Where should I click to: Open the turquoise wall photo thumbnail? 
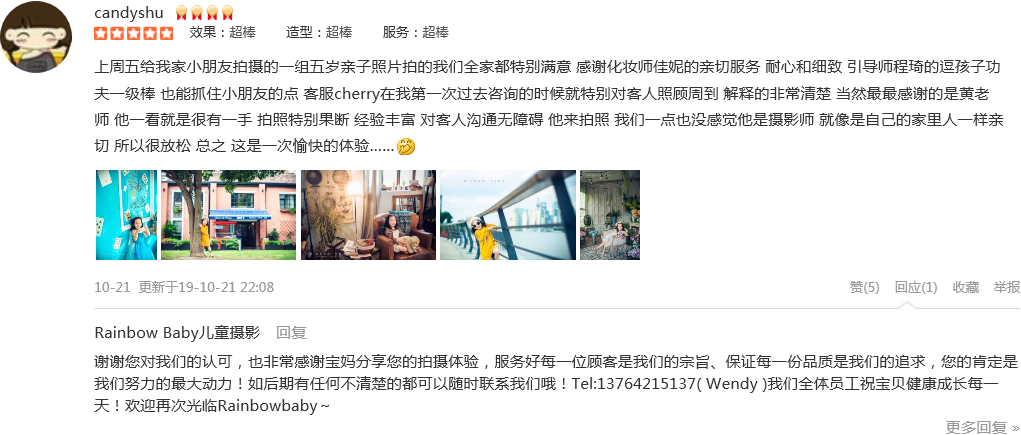(x=126, y=215)
